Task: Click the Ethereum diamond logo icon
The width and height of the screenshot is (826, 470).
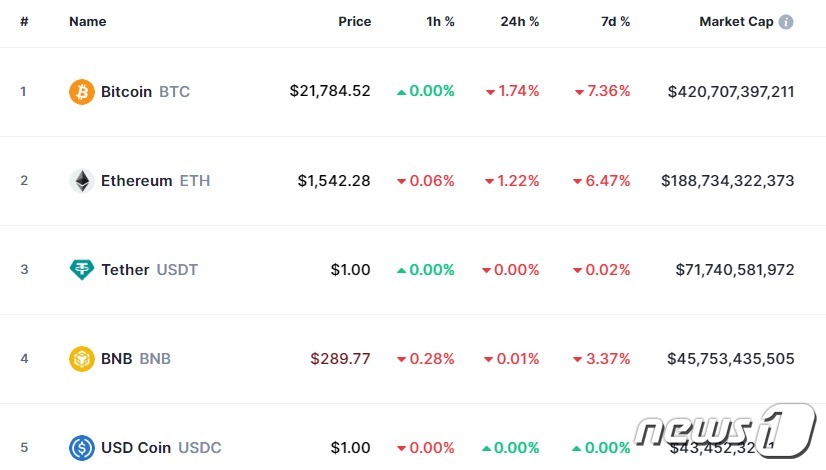Action: (x=82, y=181)
